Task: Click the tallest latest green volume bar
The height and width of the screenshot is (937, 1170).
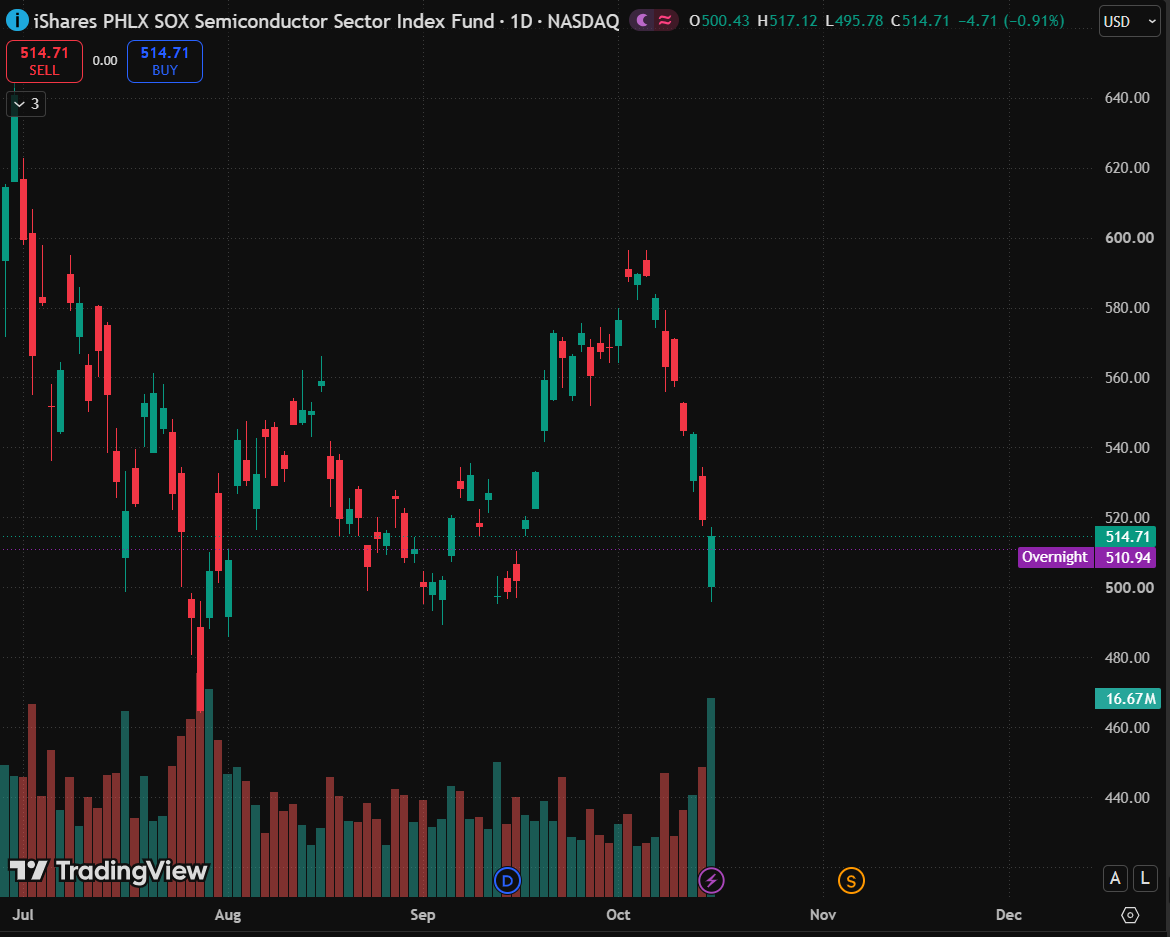Action: pyautogui.click(x=711, y=797)
